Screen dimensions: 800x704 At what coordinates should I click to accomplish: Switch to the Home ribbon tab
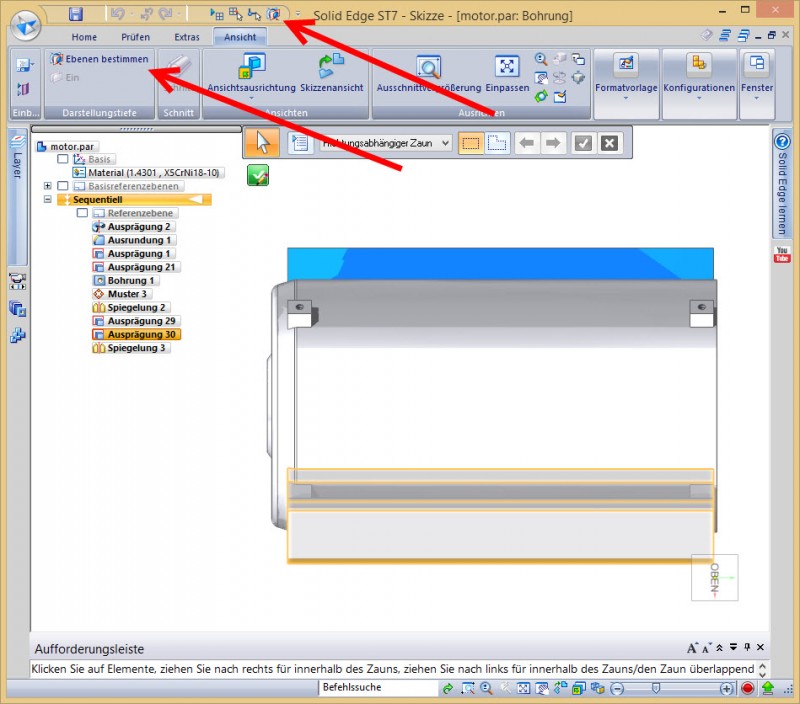pyautogui.click(x=84, y=37)
